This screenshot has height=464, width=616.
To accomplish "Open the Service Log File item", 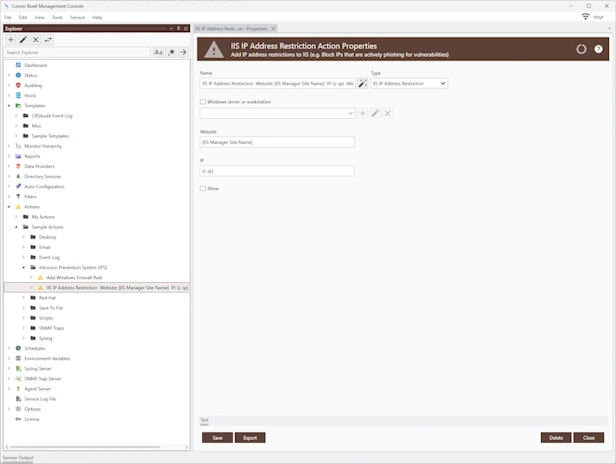I will tap(40, 399).
